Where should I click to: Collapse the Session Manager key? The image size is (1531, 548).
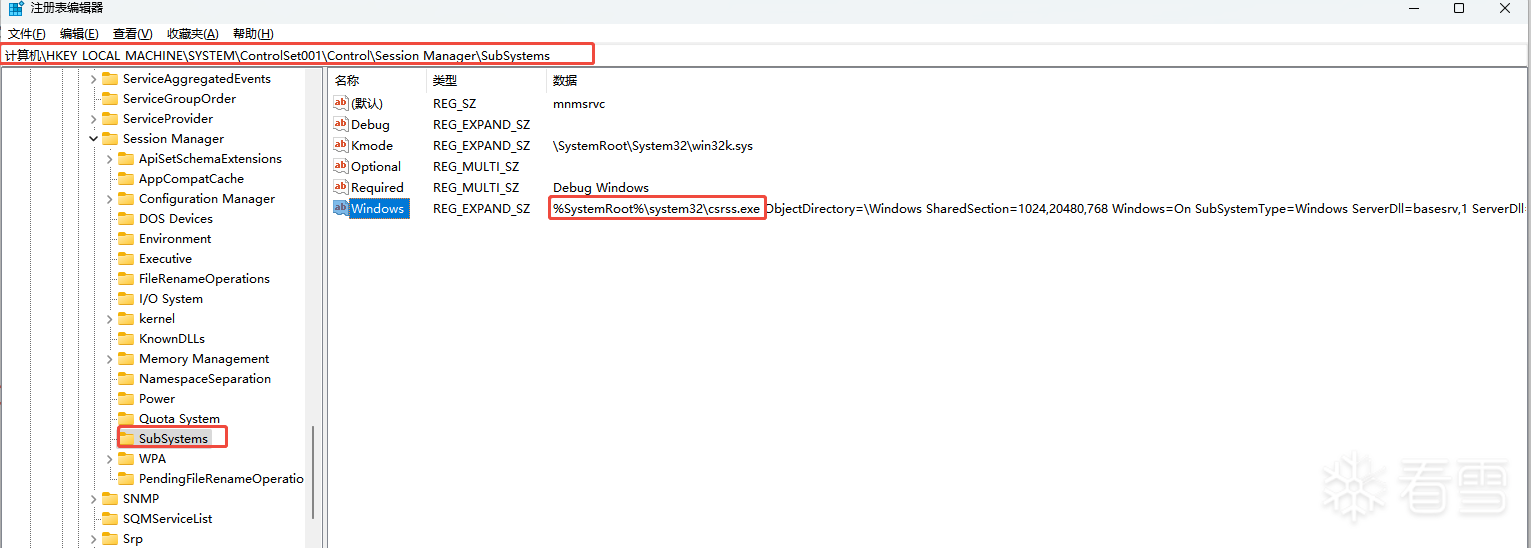[x=93, y=139]
